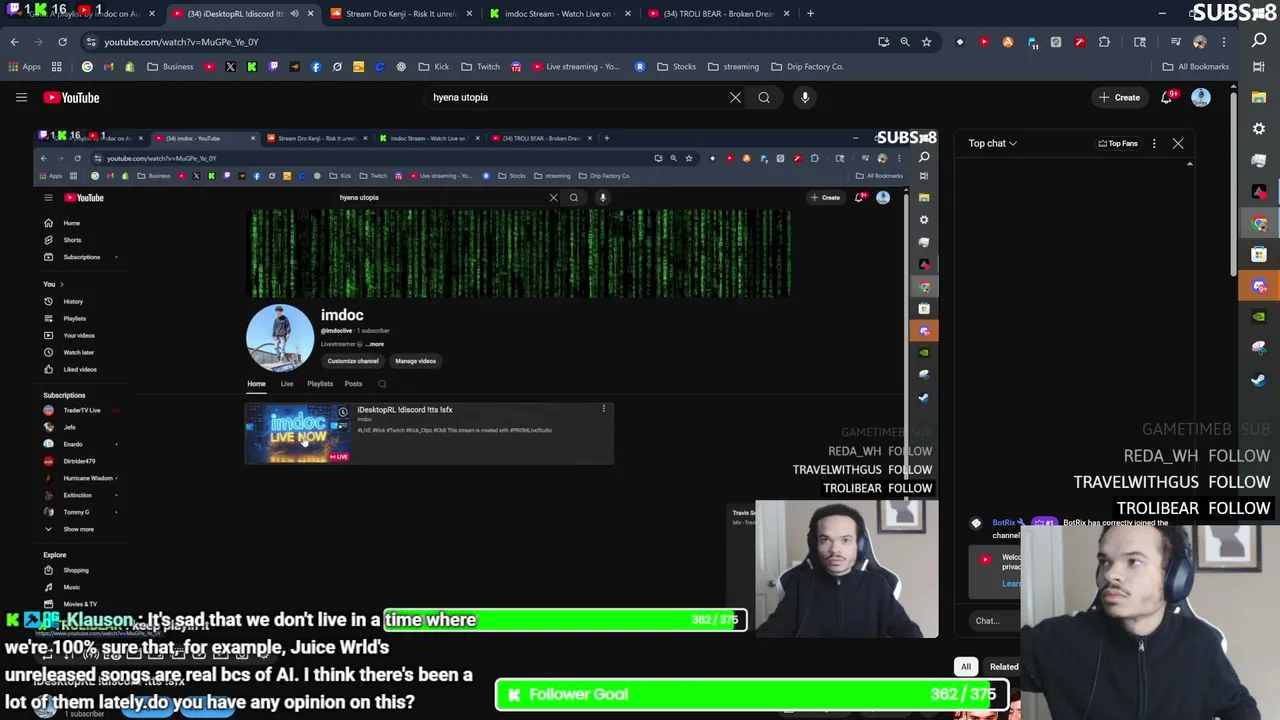Open Stocks bookmarks folder
1280x720 pixels.
click(676, 67)
